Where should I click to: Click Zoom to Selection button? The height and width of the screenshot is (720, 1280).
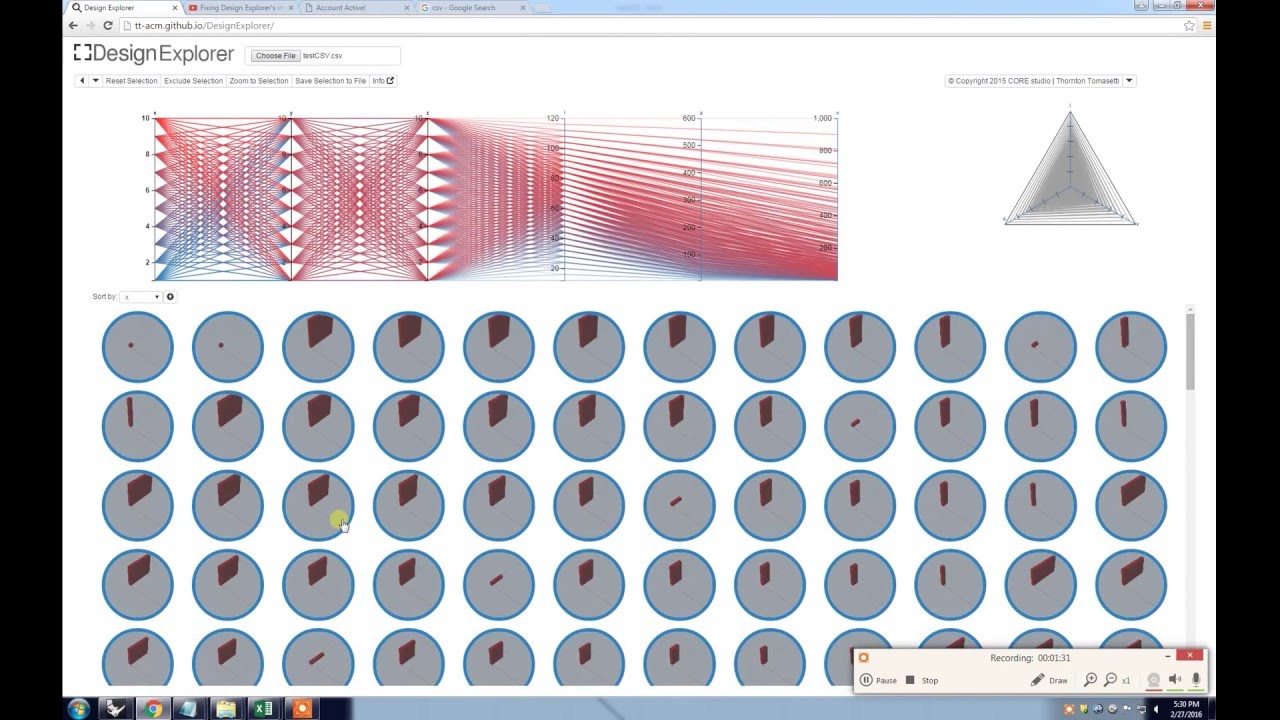258,81
